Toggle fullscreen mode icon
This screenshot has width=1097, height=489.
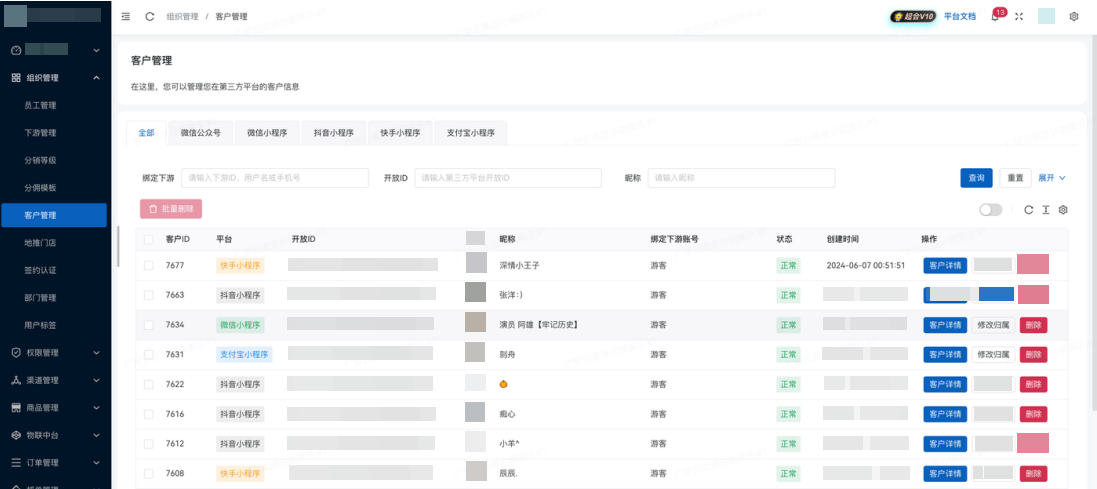[x=1019, y=16]
